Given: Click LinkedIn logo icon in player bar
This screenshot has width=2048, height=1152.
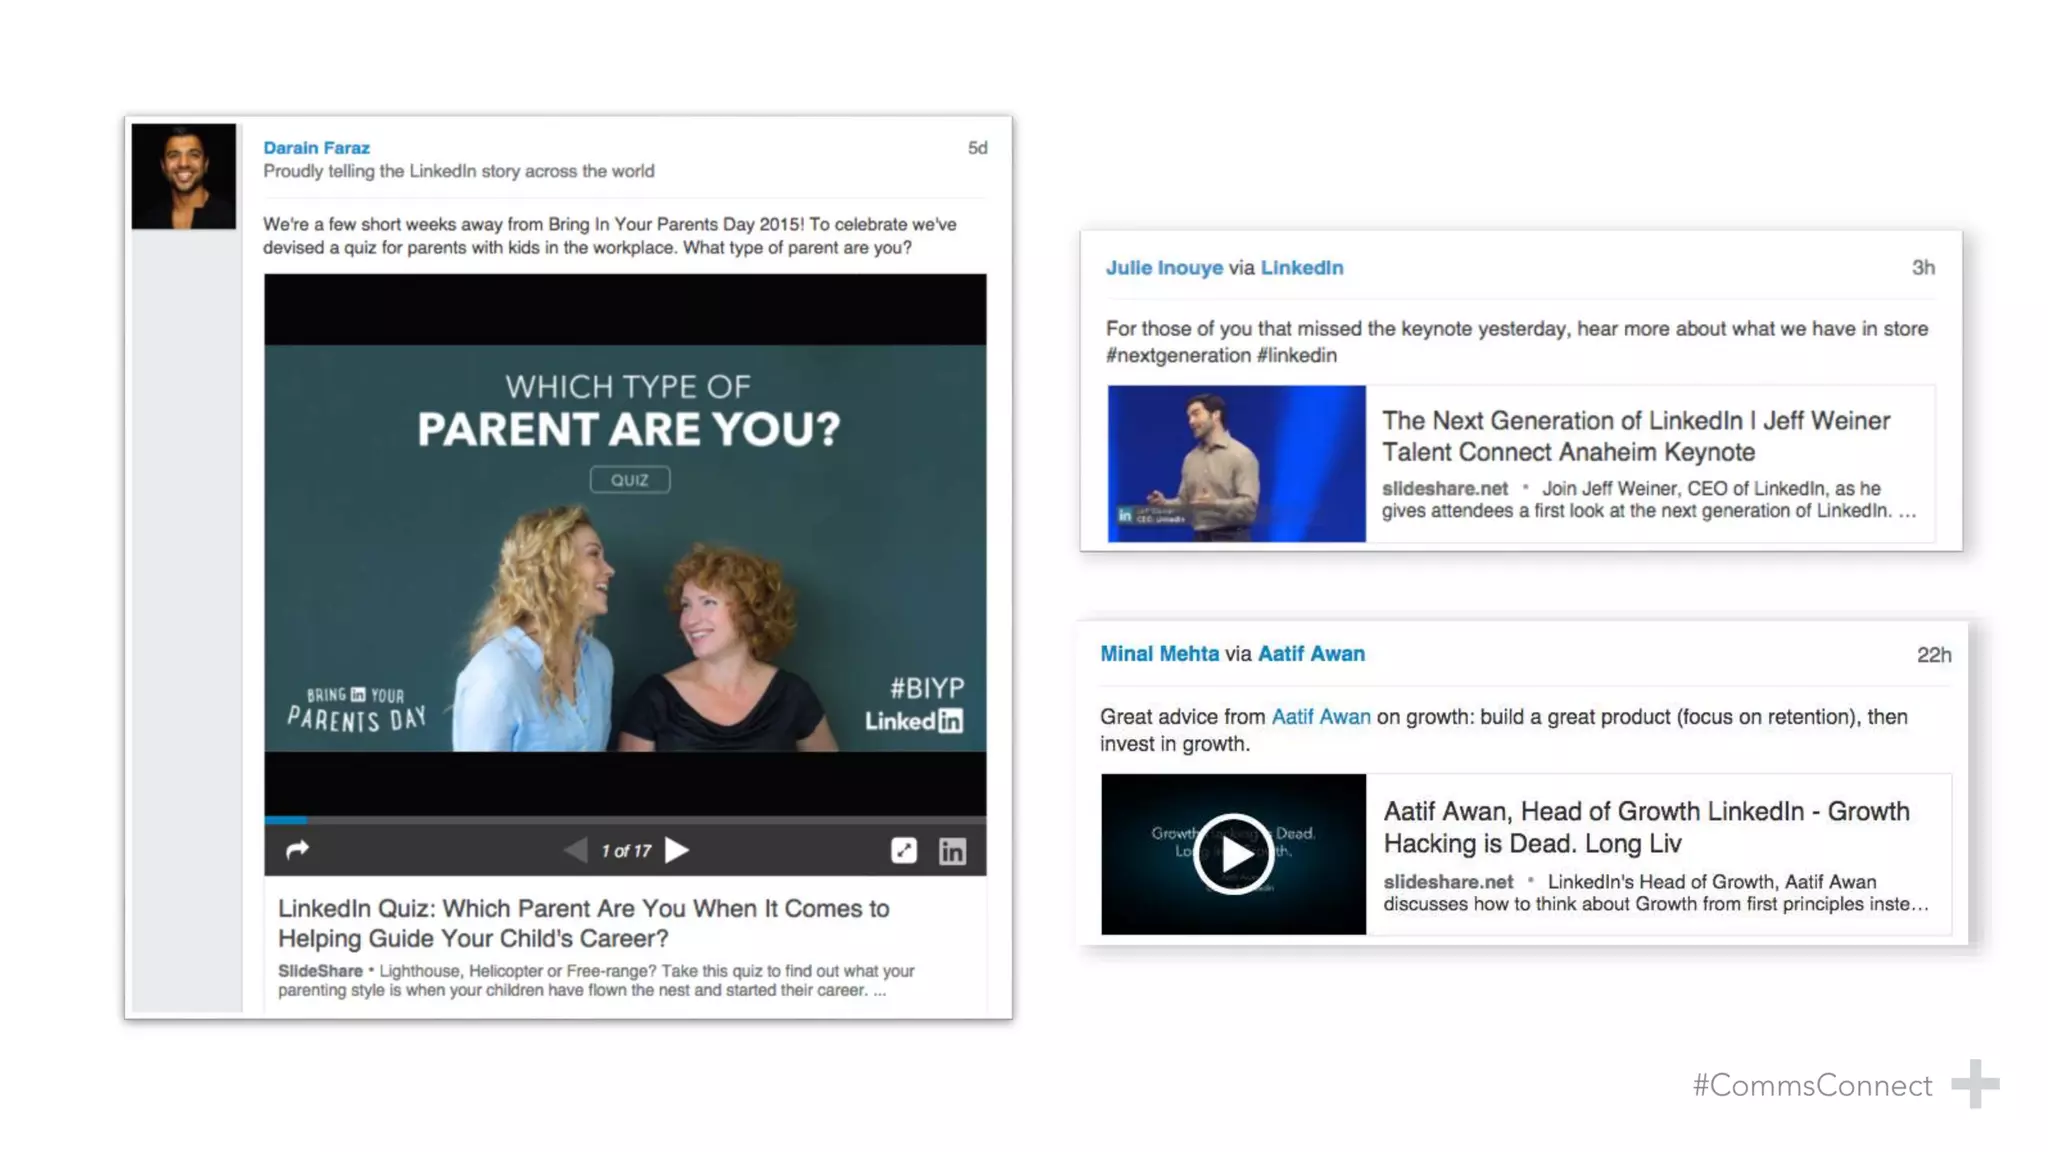Looking at the screenshot, I should click(952, 850).
